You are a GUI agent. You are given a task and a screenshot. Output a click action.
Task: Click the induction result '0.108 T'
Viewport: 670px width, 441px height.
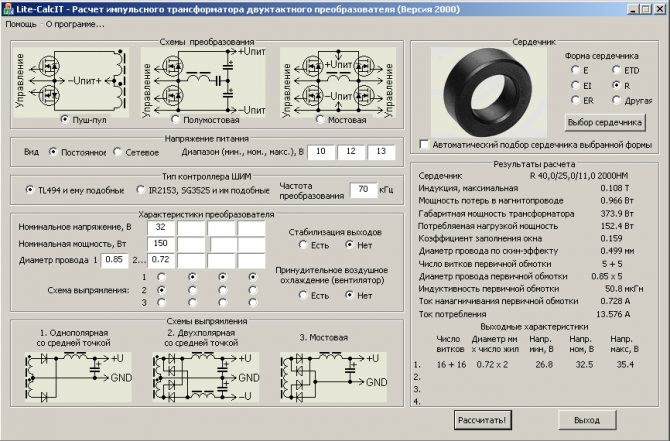coord(614,188)
